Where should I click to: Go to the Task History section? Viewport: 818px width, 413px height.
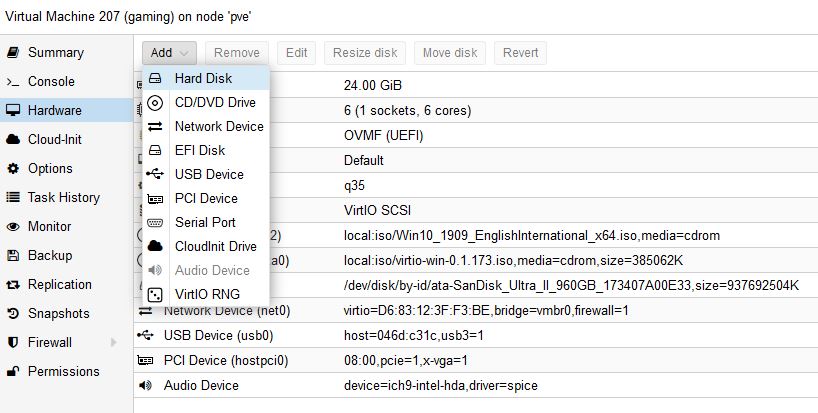(x=63, y=197)
